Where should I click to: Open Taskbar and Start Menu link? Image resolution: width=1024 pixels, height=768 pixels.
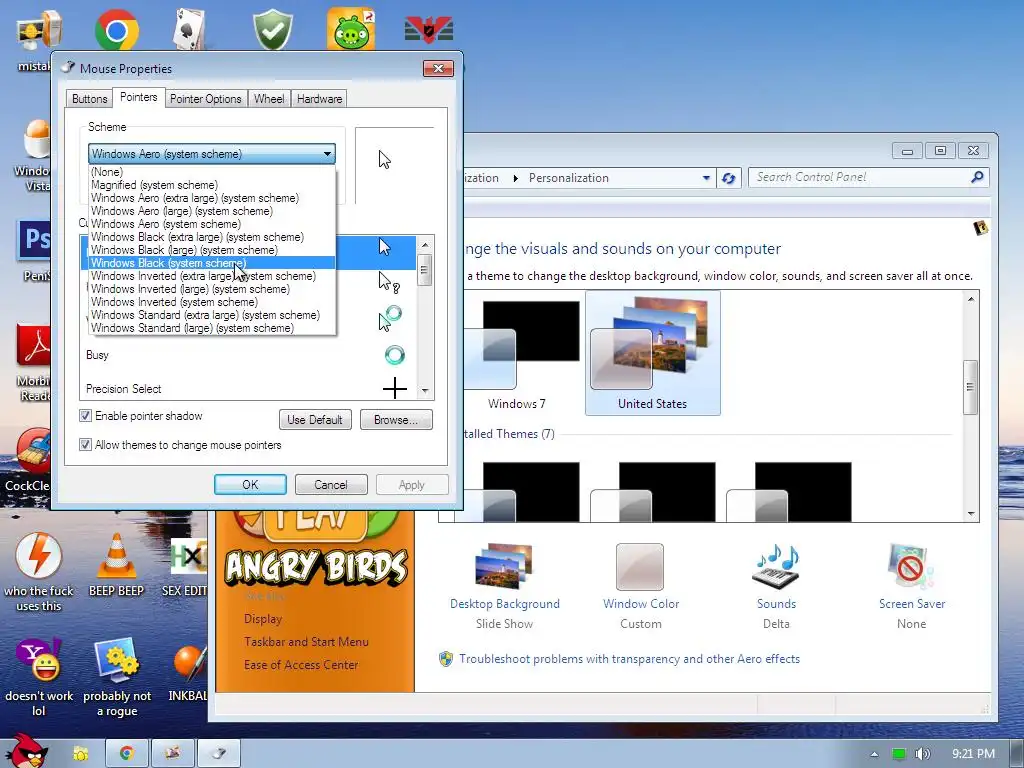pyautogui.click(x=306, y=642)
